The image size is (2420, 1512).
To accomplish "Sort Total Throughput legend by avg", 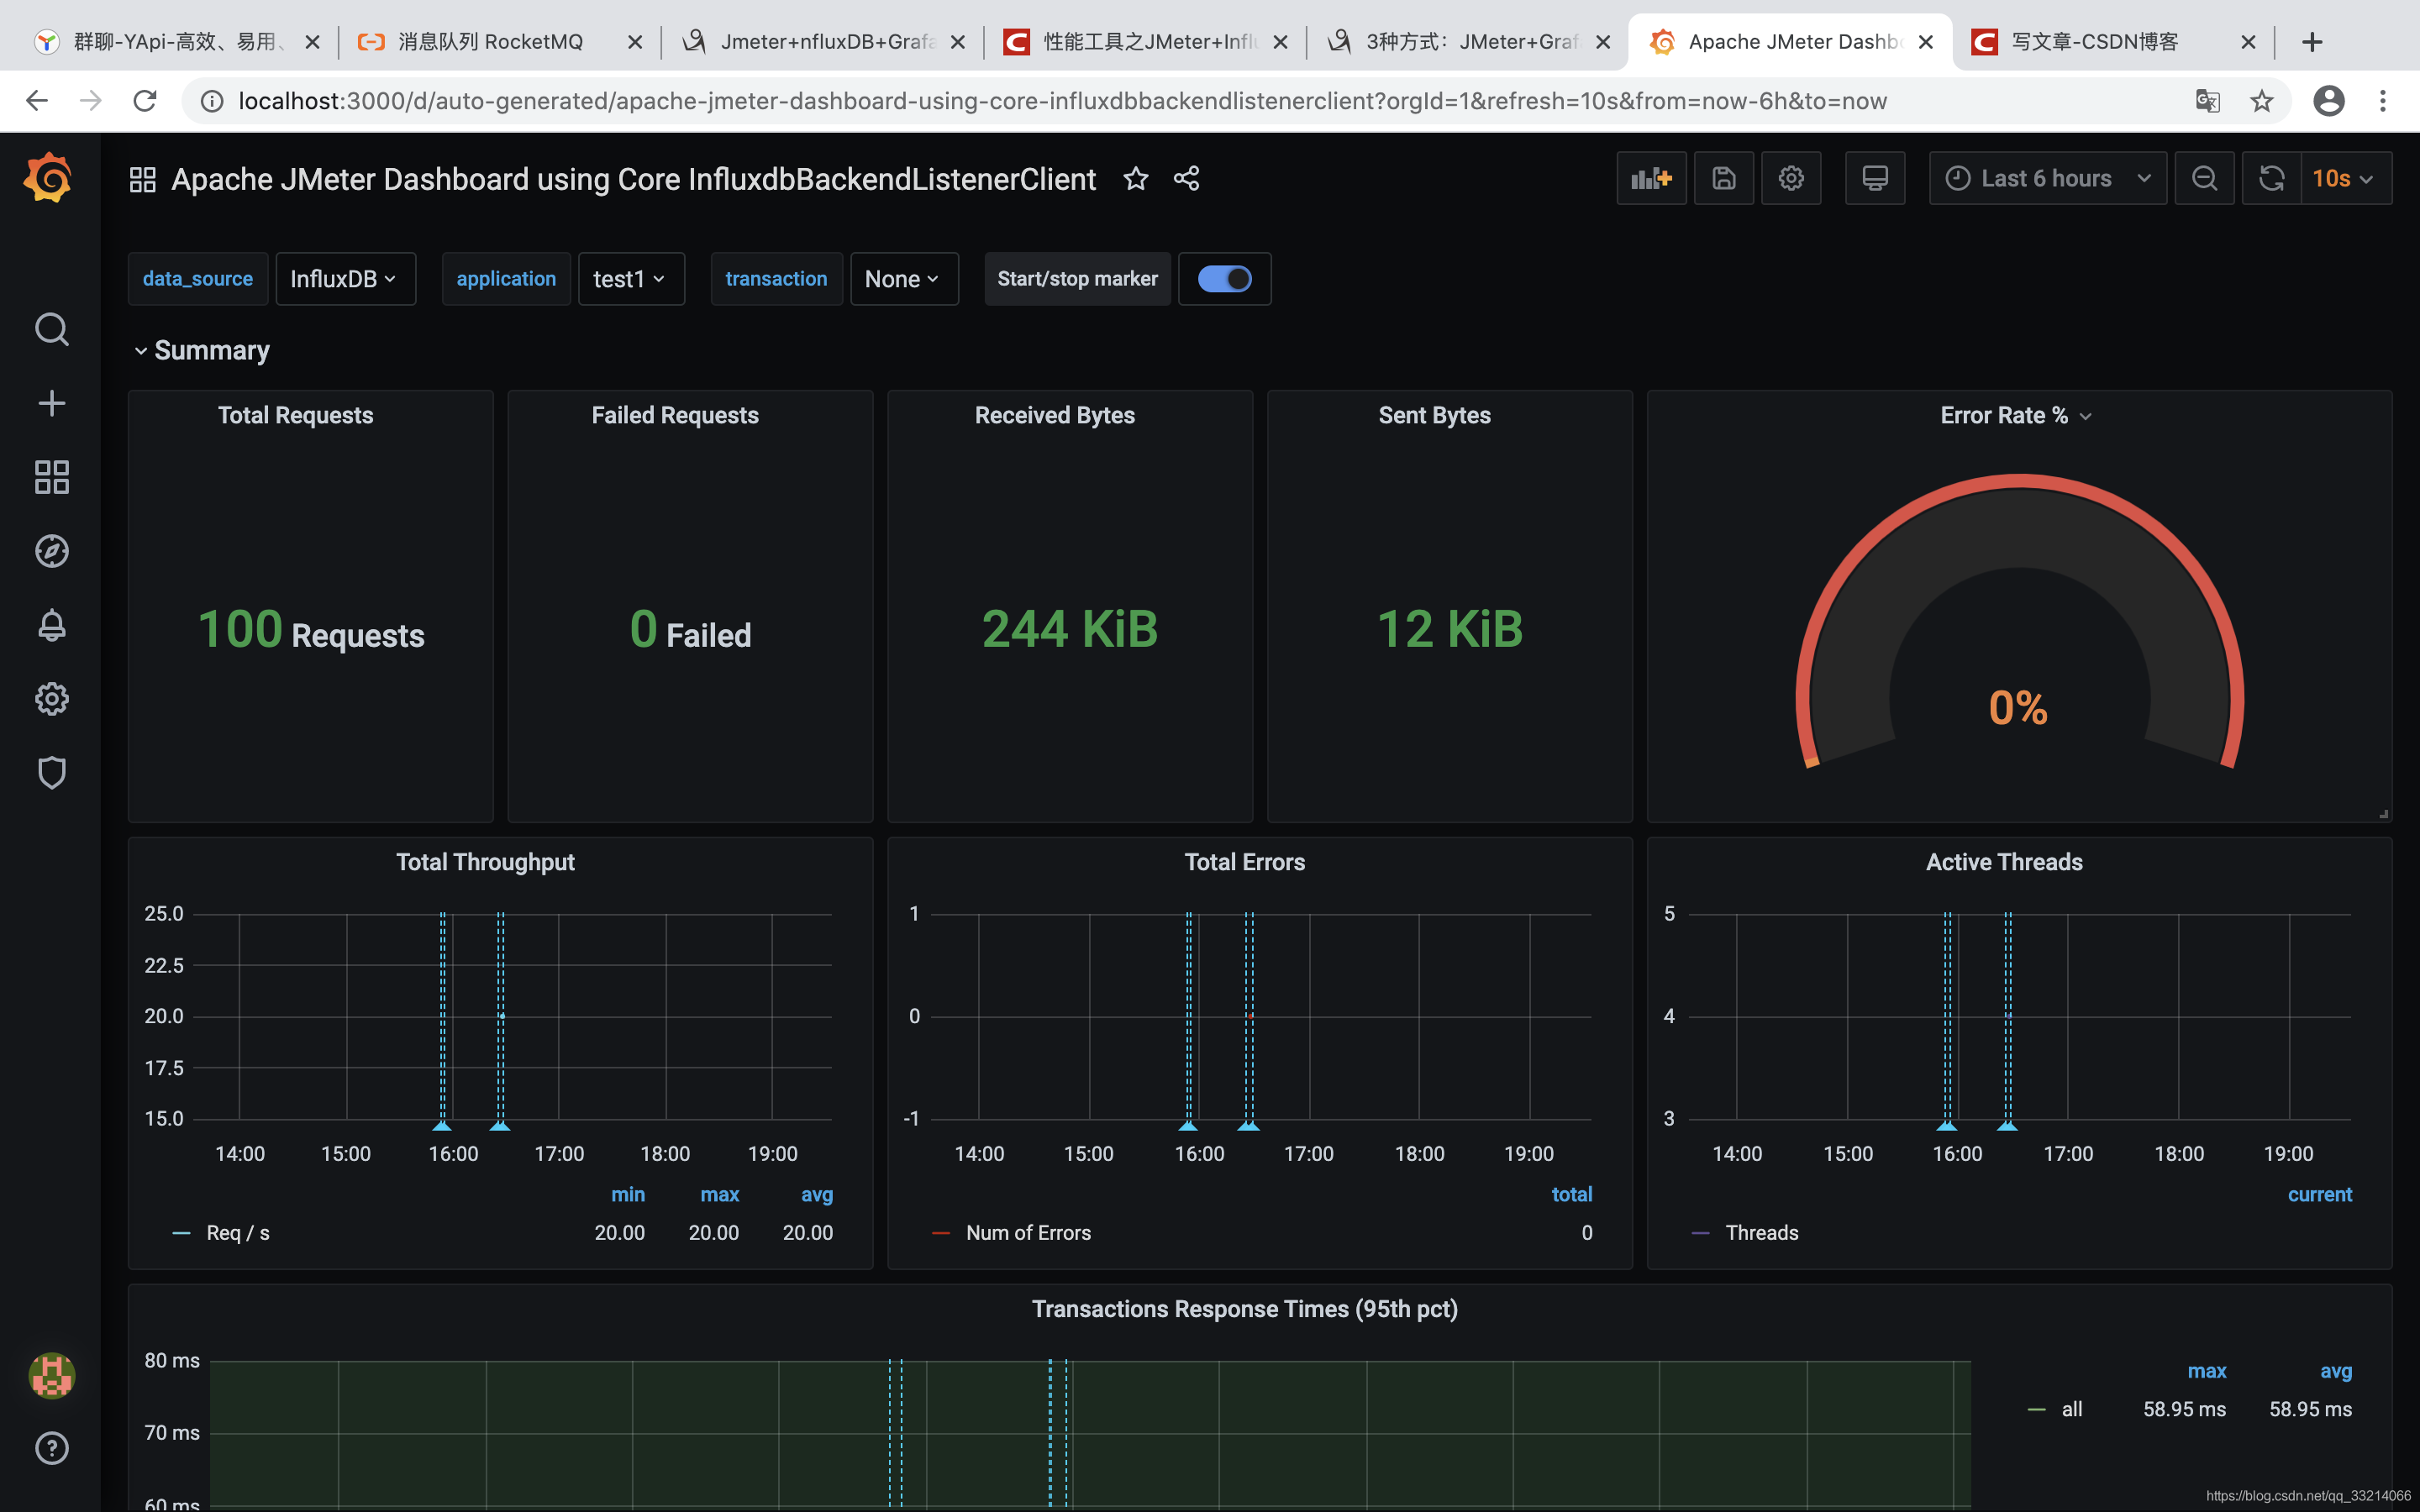I will (x=817, y=1194).
